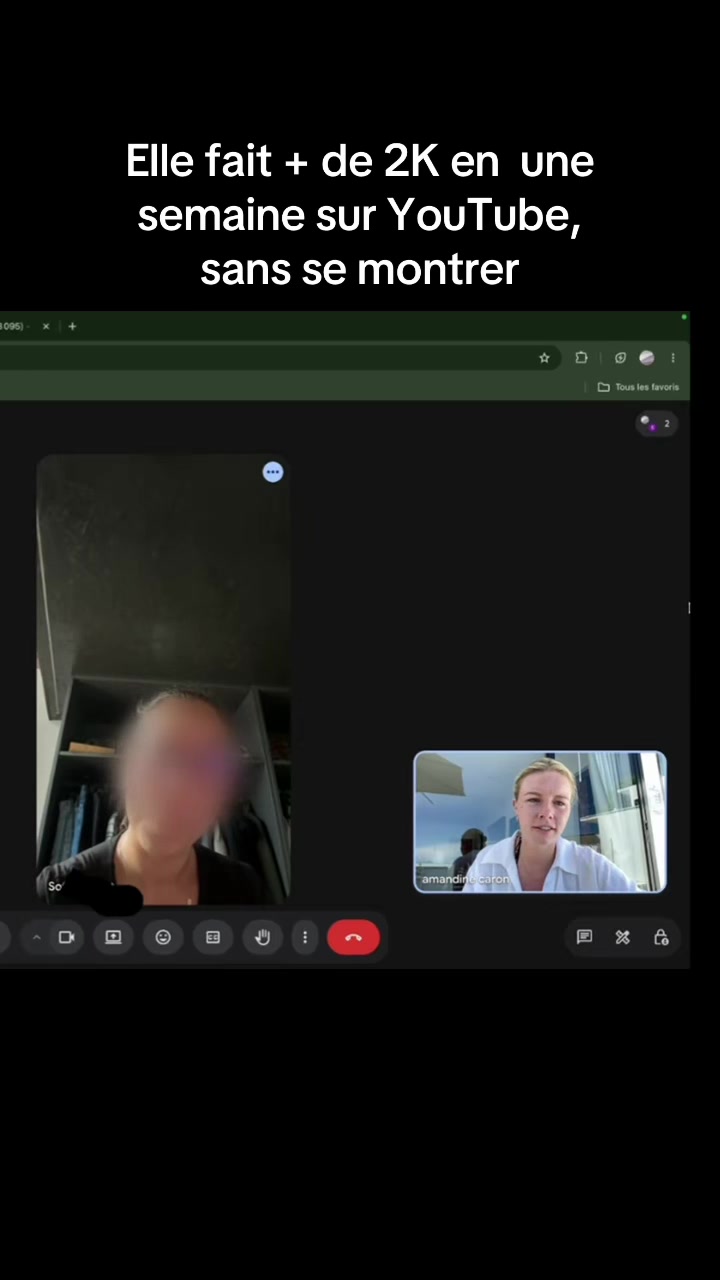Image resolution: width=720 pixels, height=1280 pixels.
Task: Open Chrome extensions puzzle icon
Action: click(x=581, y=358)
